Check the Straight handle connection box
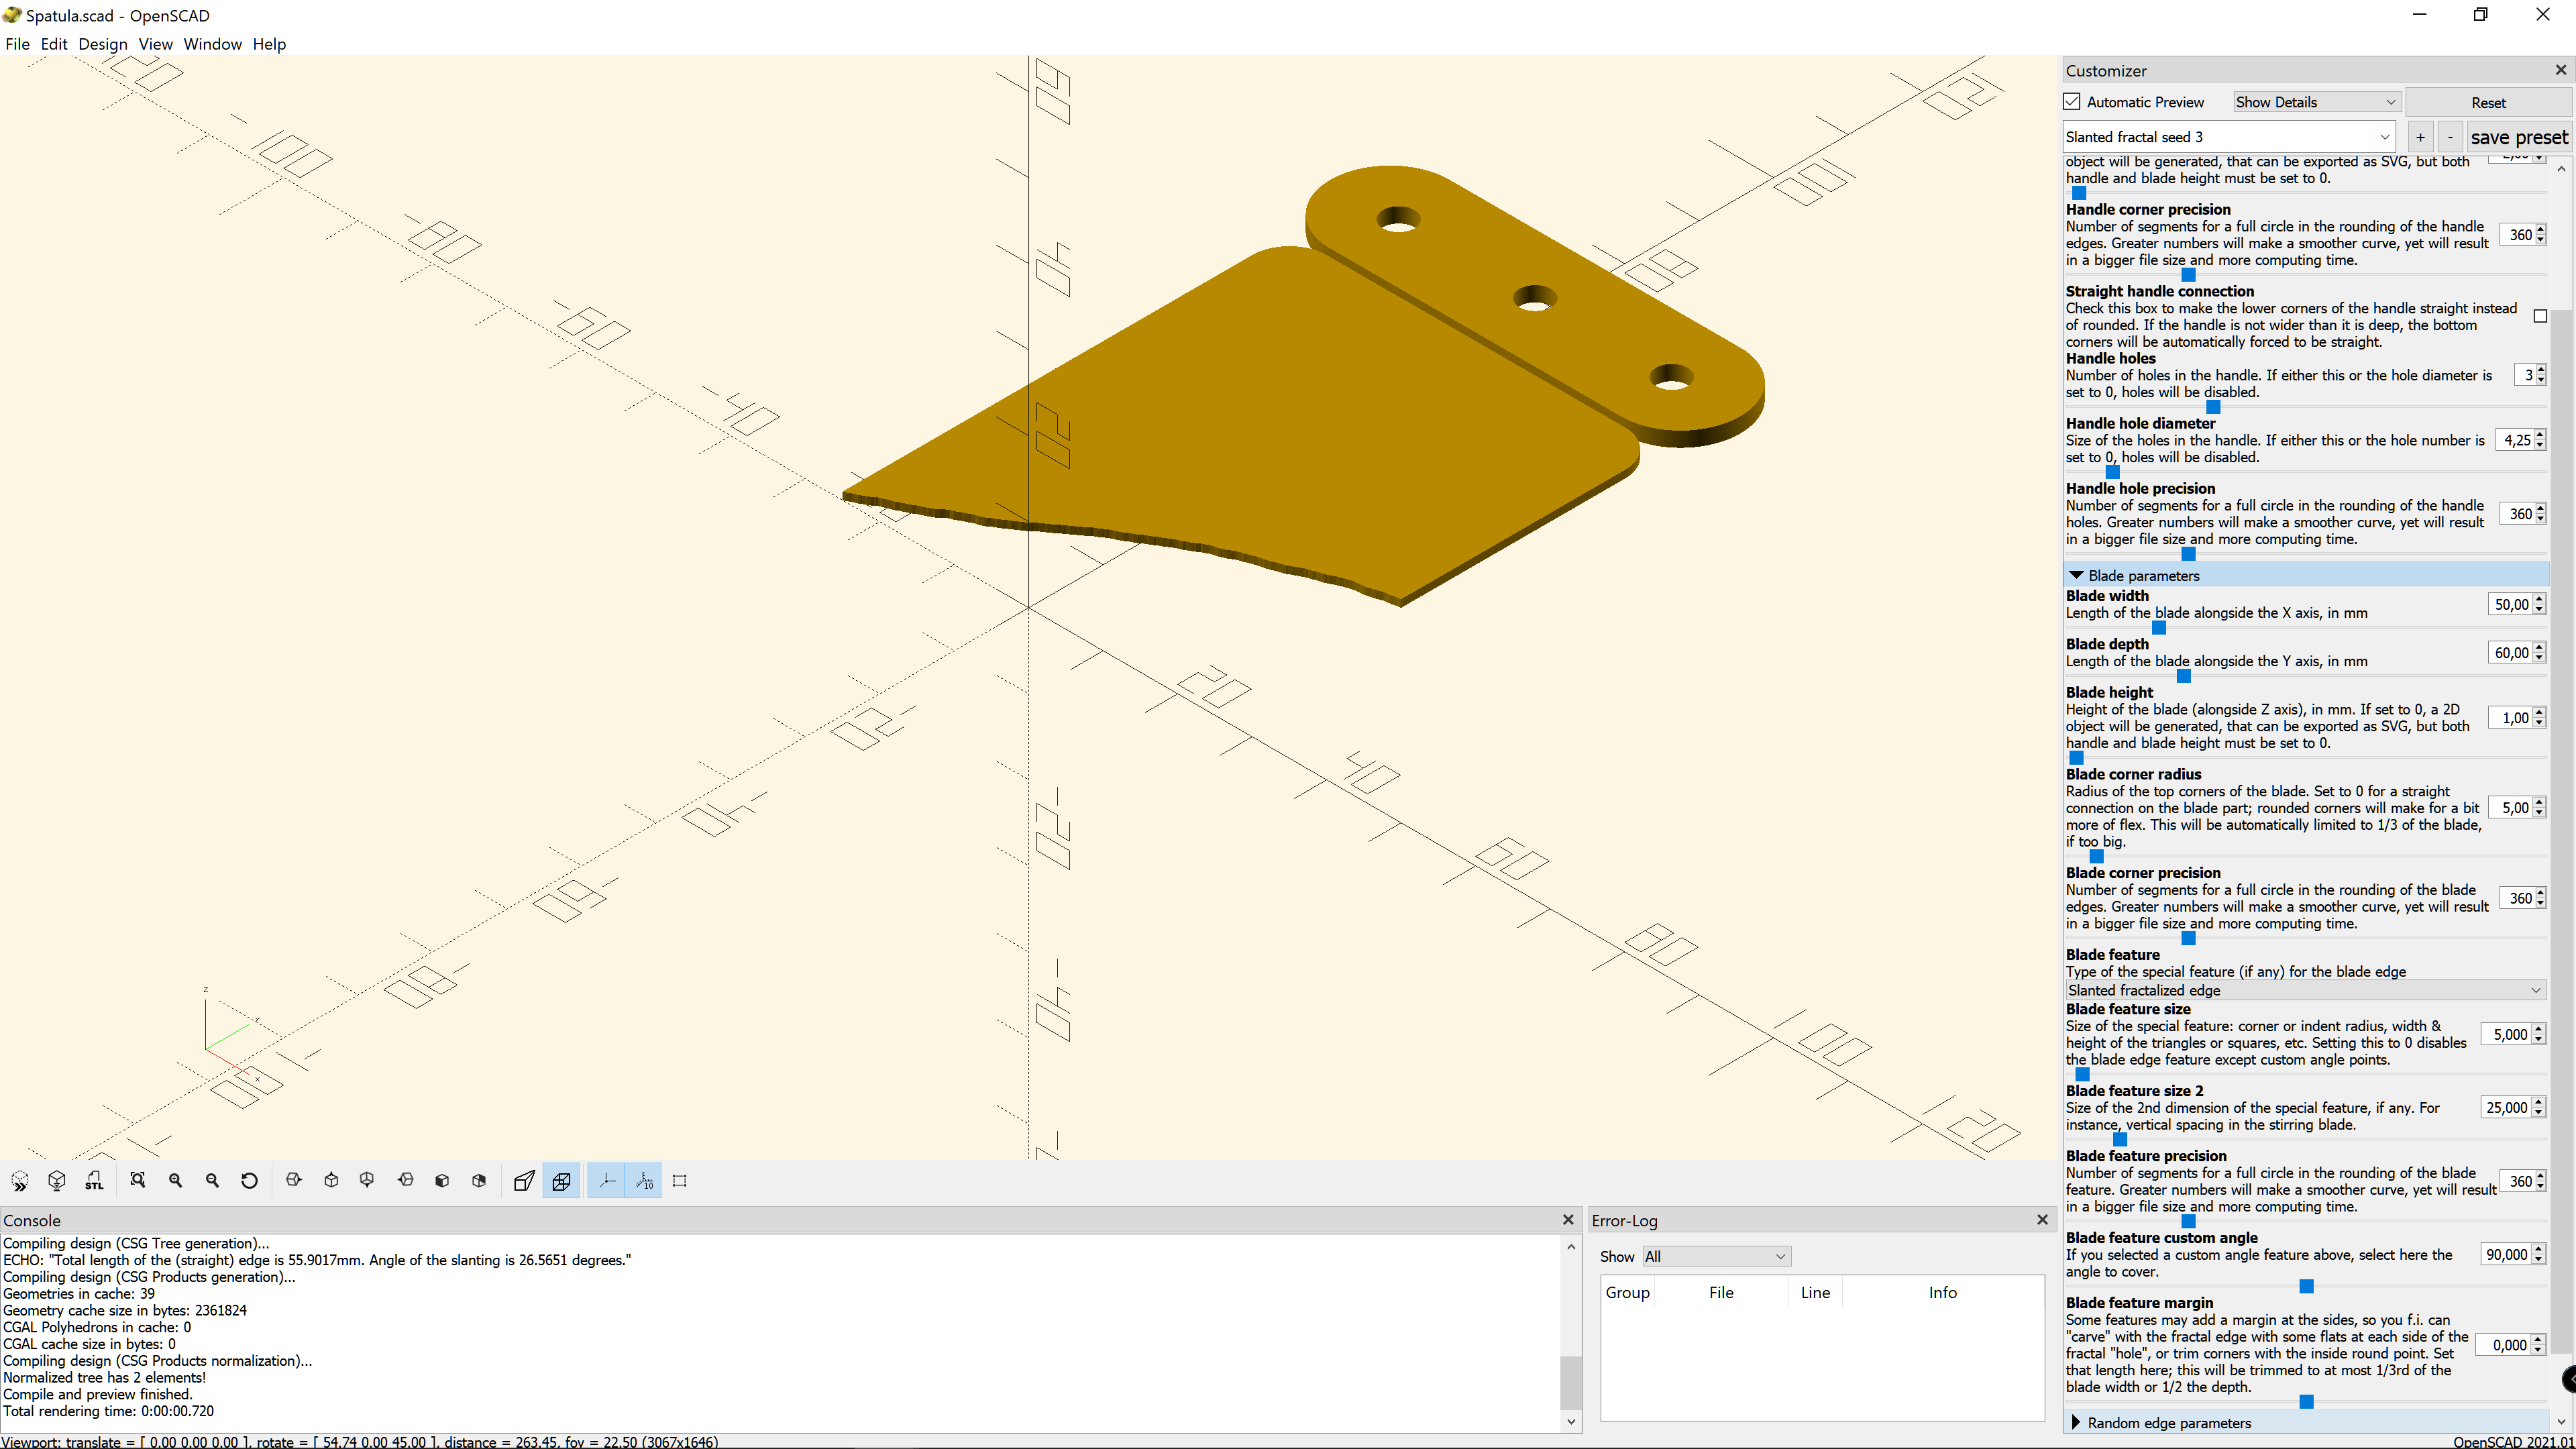This screenshot has width=2576, height=1449. click(x=2541, y=316)
